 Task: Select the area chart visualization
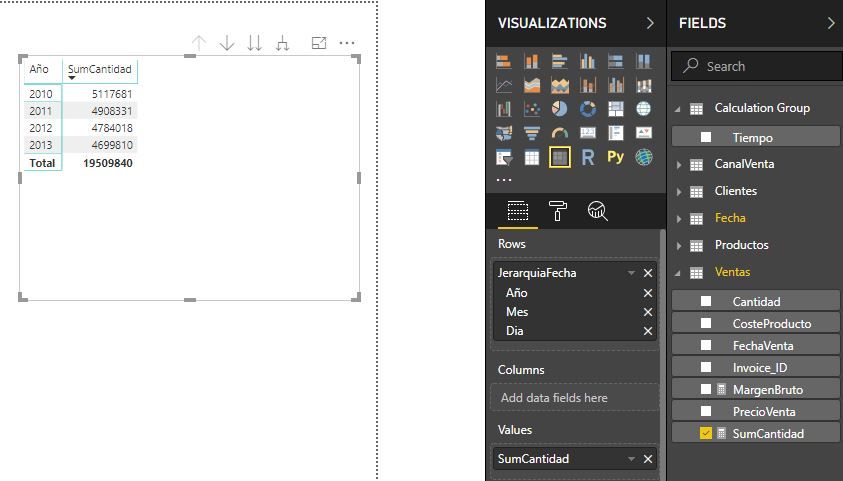point(532,85)
